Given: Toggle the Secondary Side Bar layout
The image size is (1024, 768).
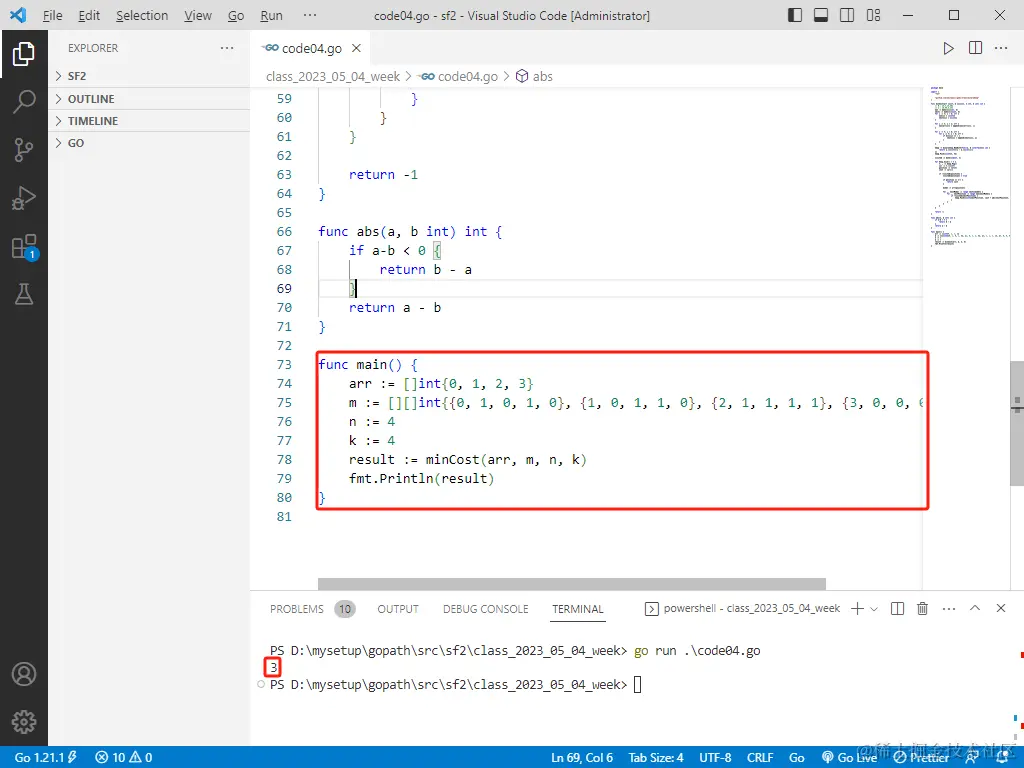Looking at the screenshot, I should click(847, 15).
